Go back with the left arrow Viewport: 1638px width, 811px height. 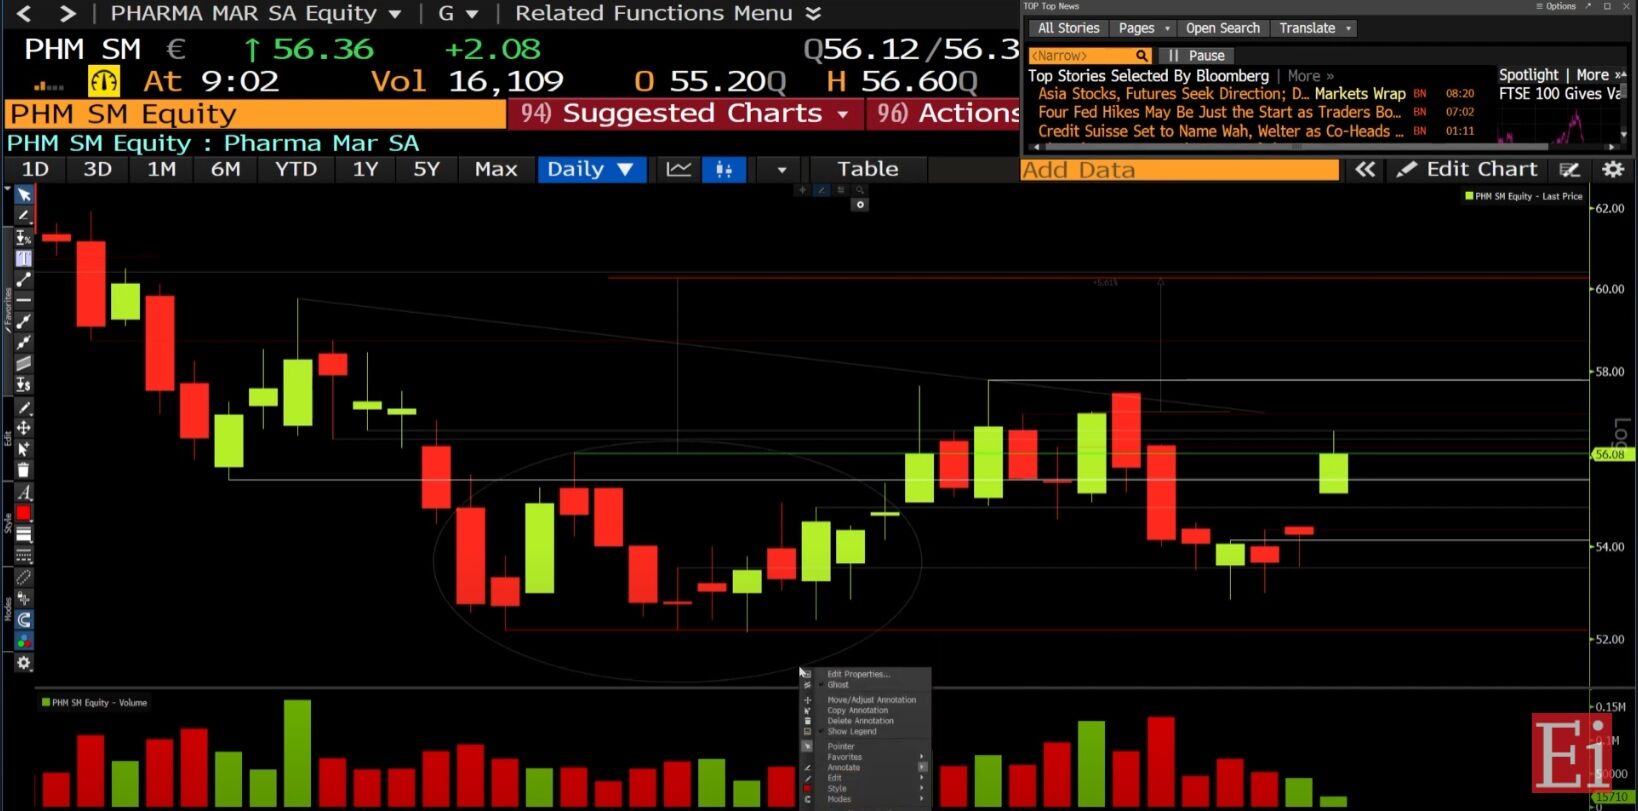(25, 14)
